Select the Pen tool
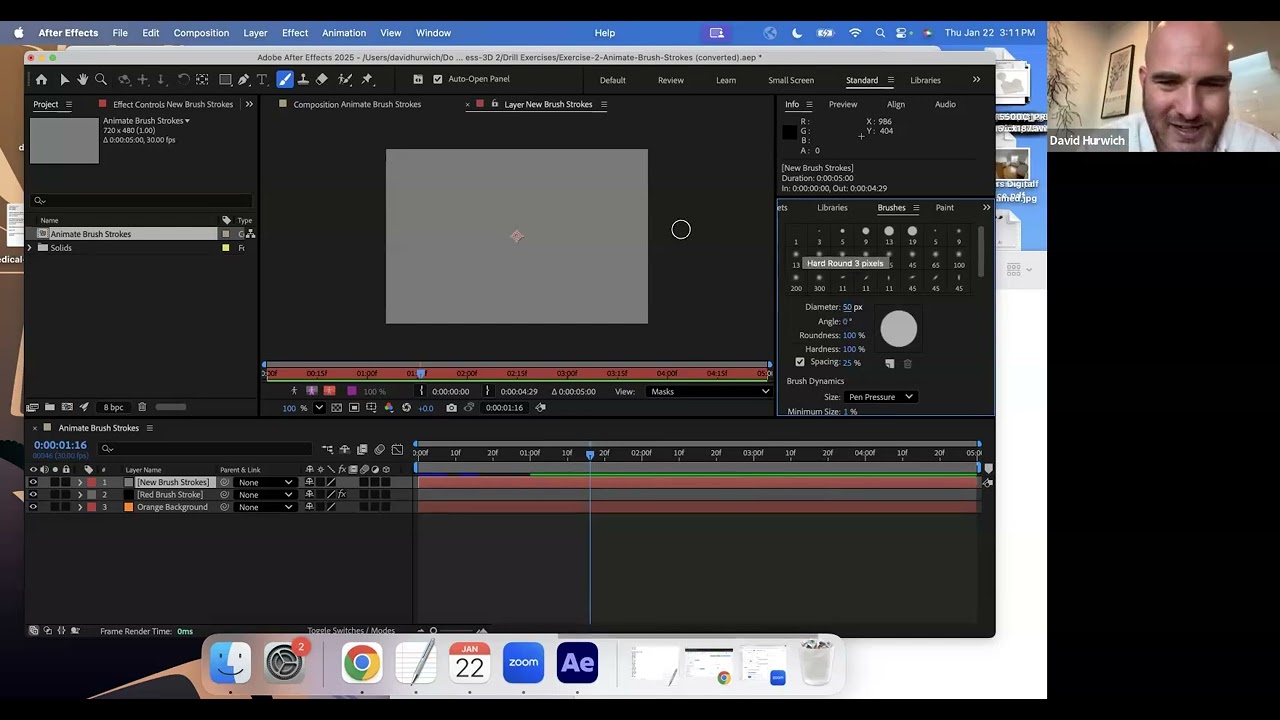This screenshot has height=720, width=1280. pos(243,79)
